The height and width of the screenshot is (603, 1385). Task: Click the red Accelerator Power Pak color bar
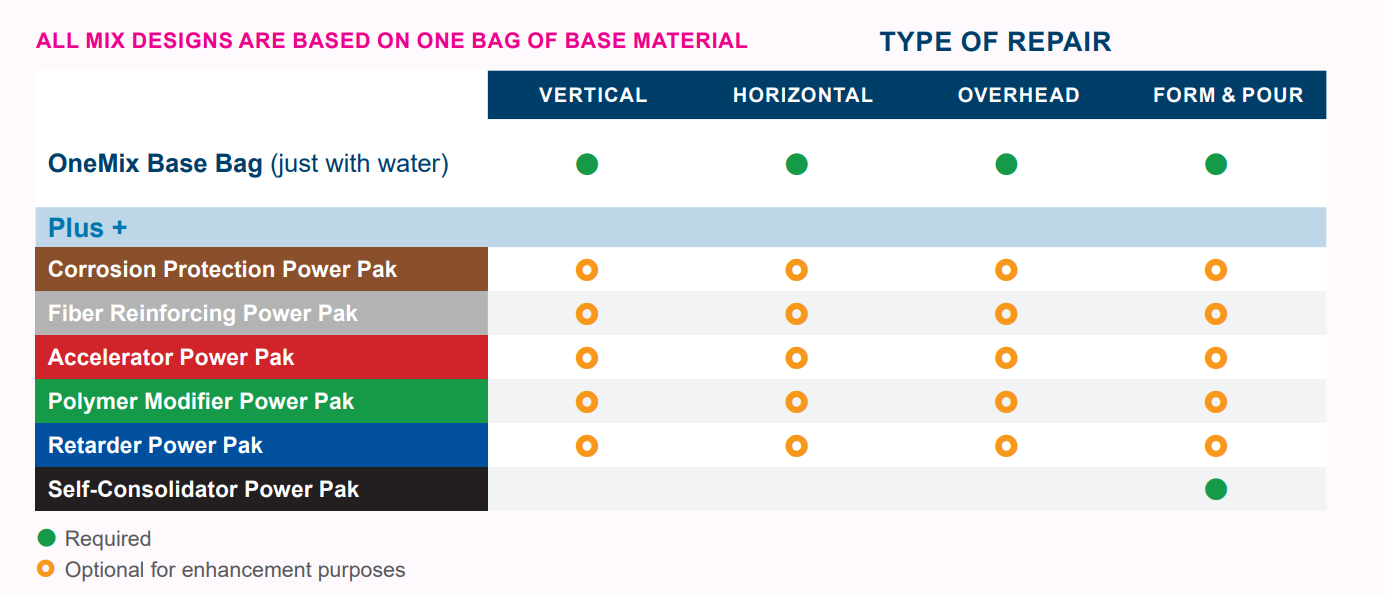[x=261, y=357]
